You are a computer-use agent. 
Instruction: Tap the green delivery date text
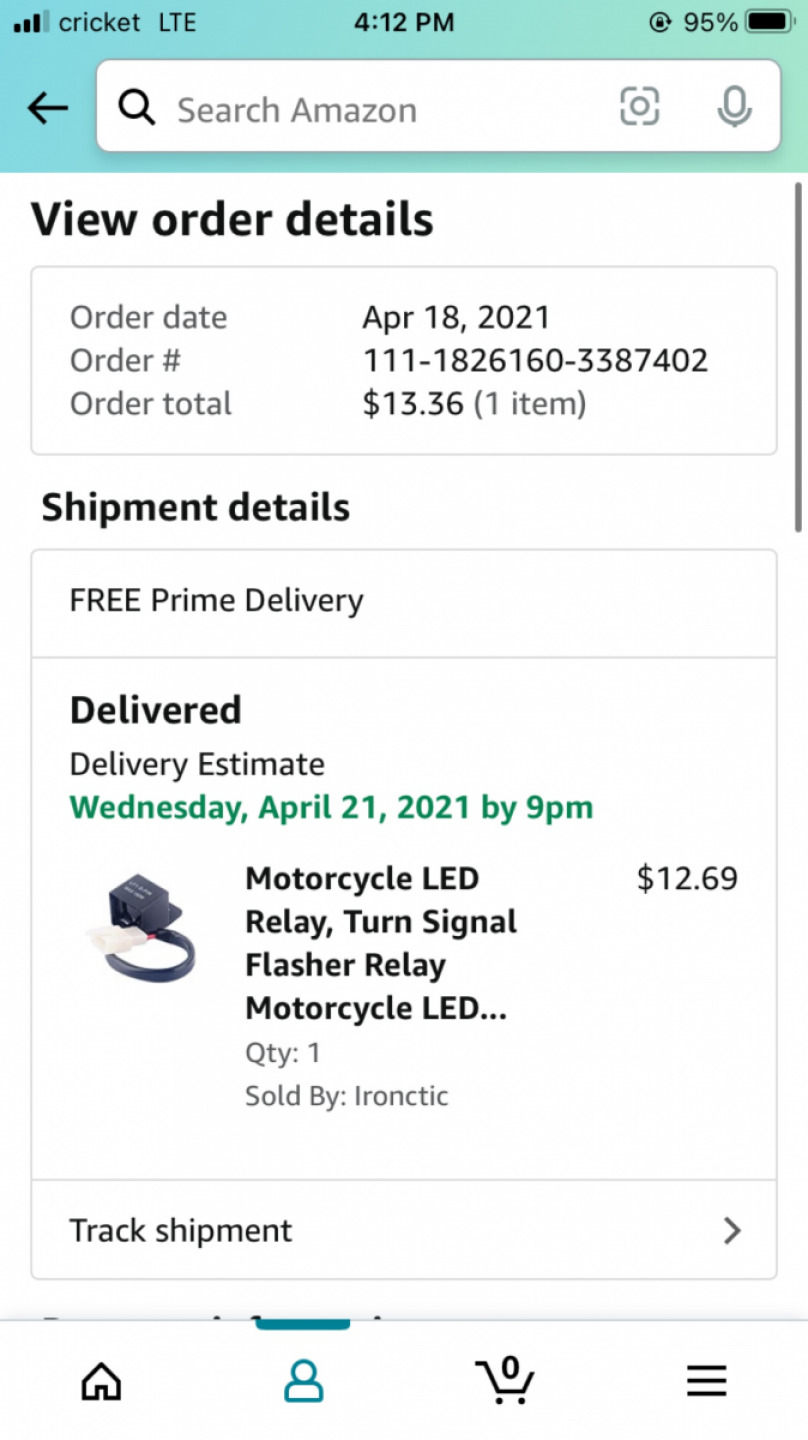tap(331, 807)
